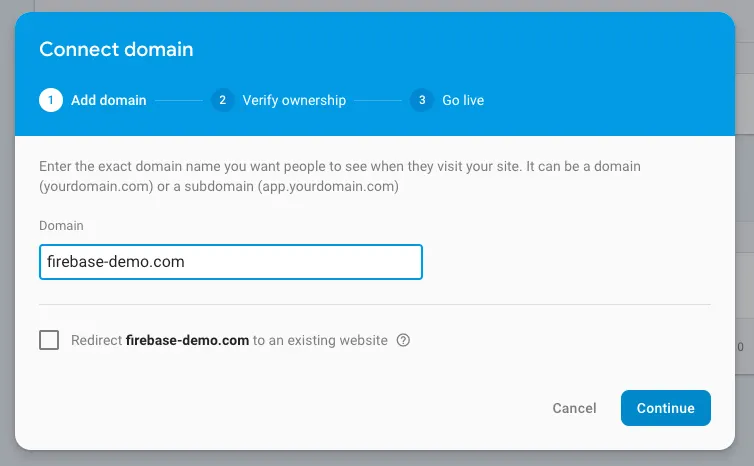Enable the redirect to existing website checkbox
This screenshot has height=466, width=754.
tap(49, 340)
